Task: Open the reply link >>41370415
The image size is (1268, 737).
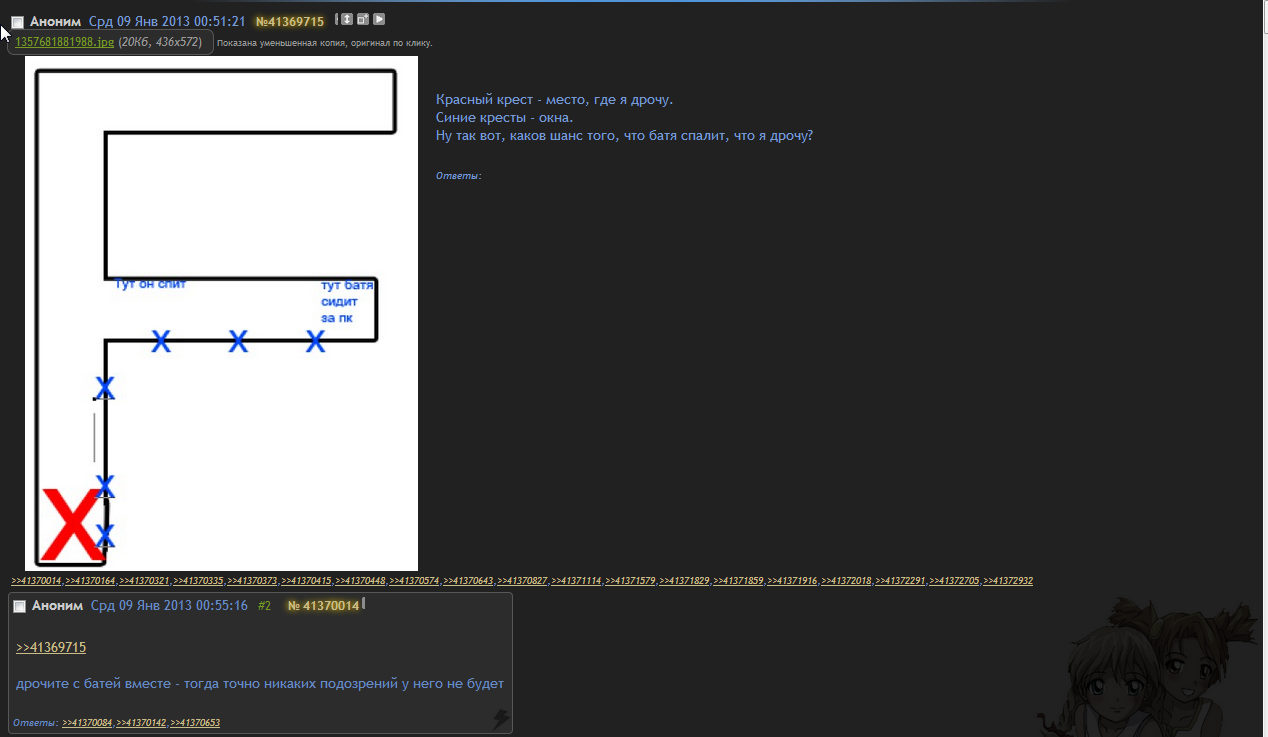Action: 307,581
